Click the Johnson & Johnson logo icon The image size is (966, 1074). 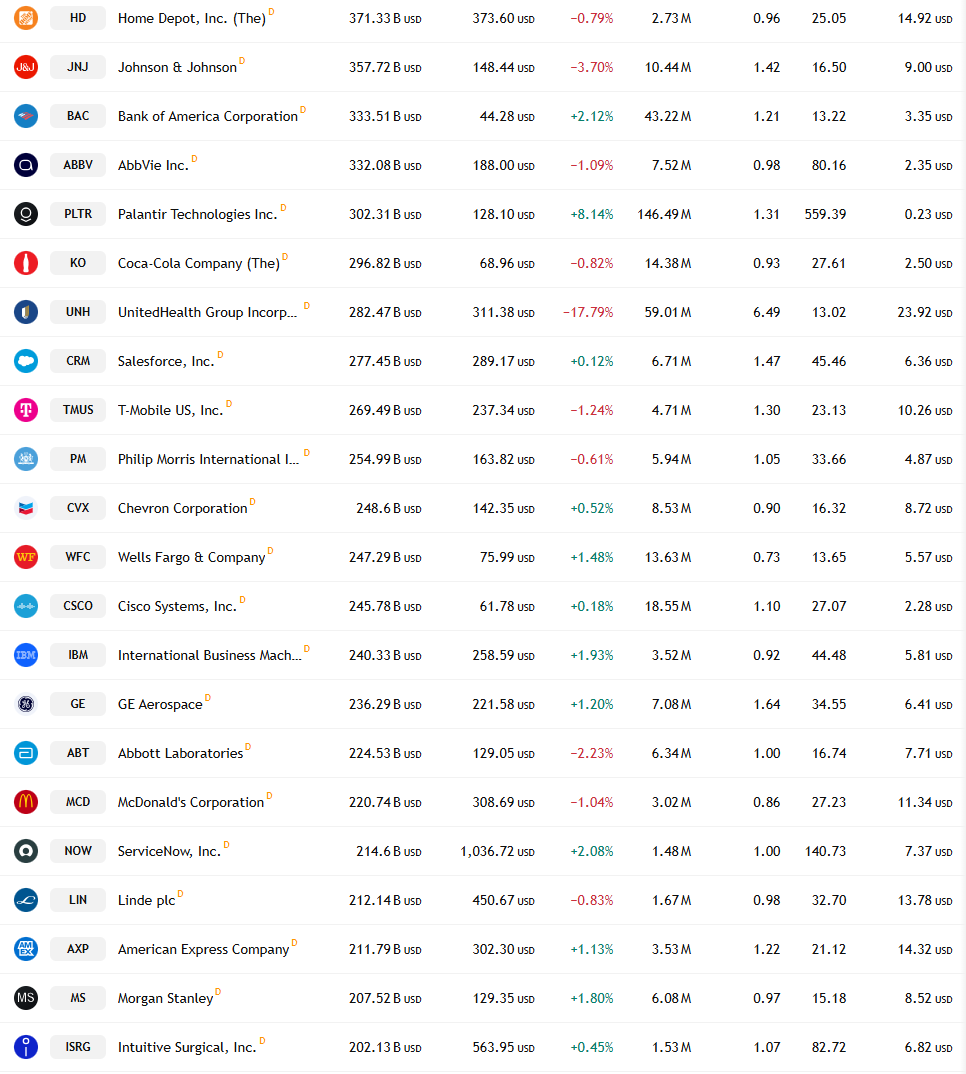[26, 67]
